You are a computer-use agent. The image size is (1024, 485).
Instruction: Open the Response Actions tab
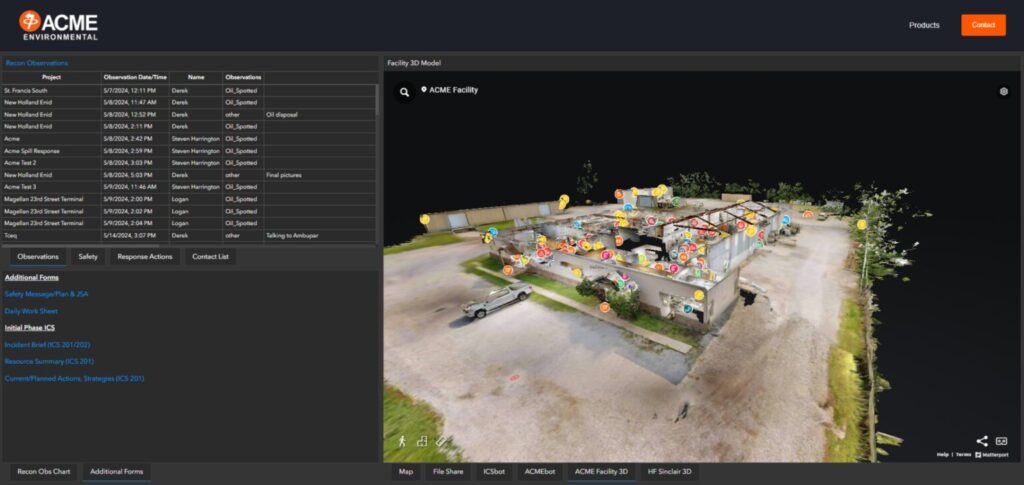coord(145,257)
